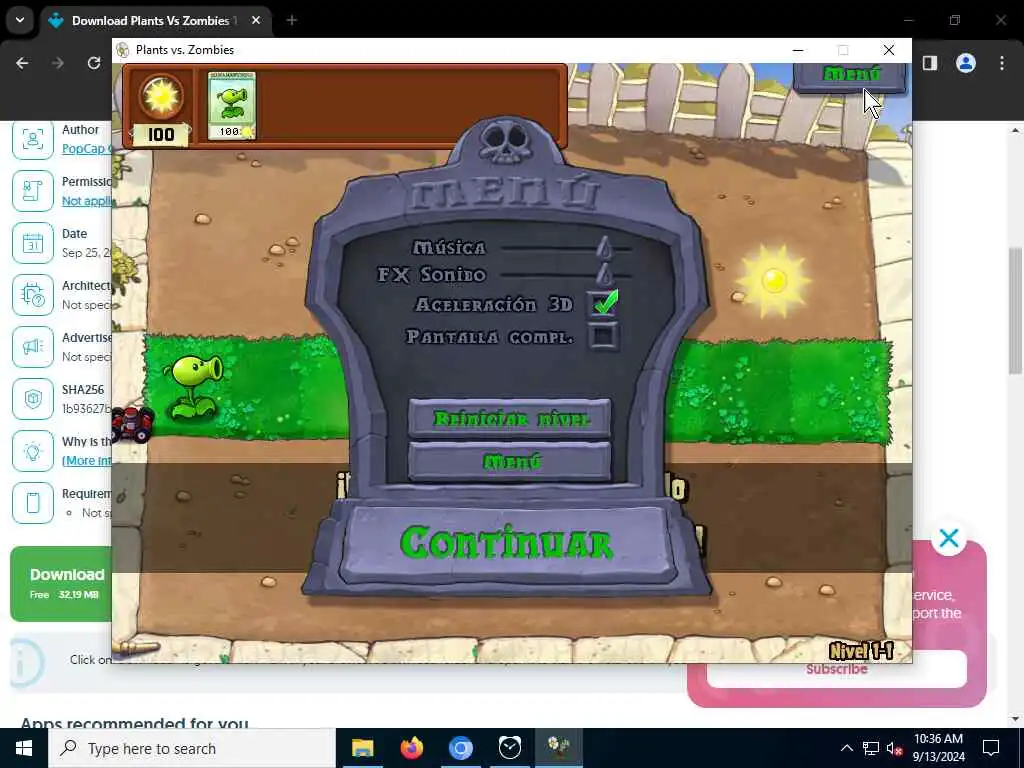Screen dimensions: 1024x768
Task: Click the Chrome back arrow
Action: (x=22, y=63)
